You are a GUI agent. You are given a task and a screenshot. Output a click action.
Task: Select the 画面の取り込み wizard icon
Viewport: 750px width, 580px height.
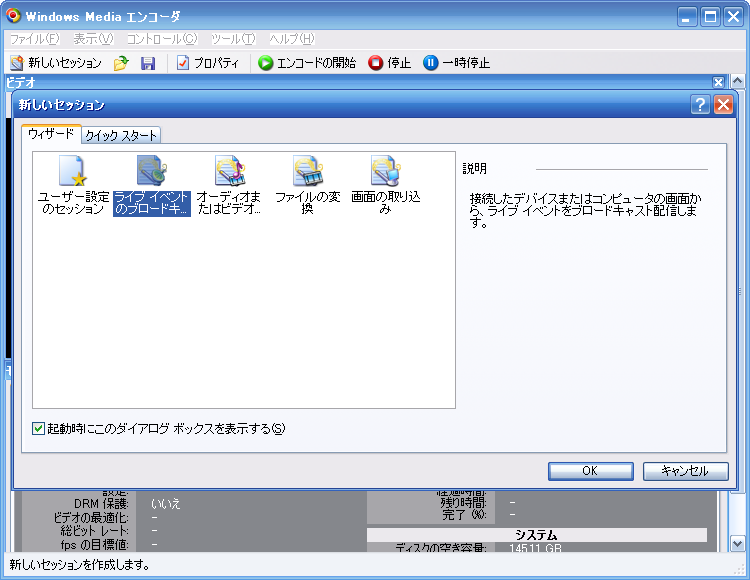385,173
